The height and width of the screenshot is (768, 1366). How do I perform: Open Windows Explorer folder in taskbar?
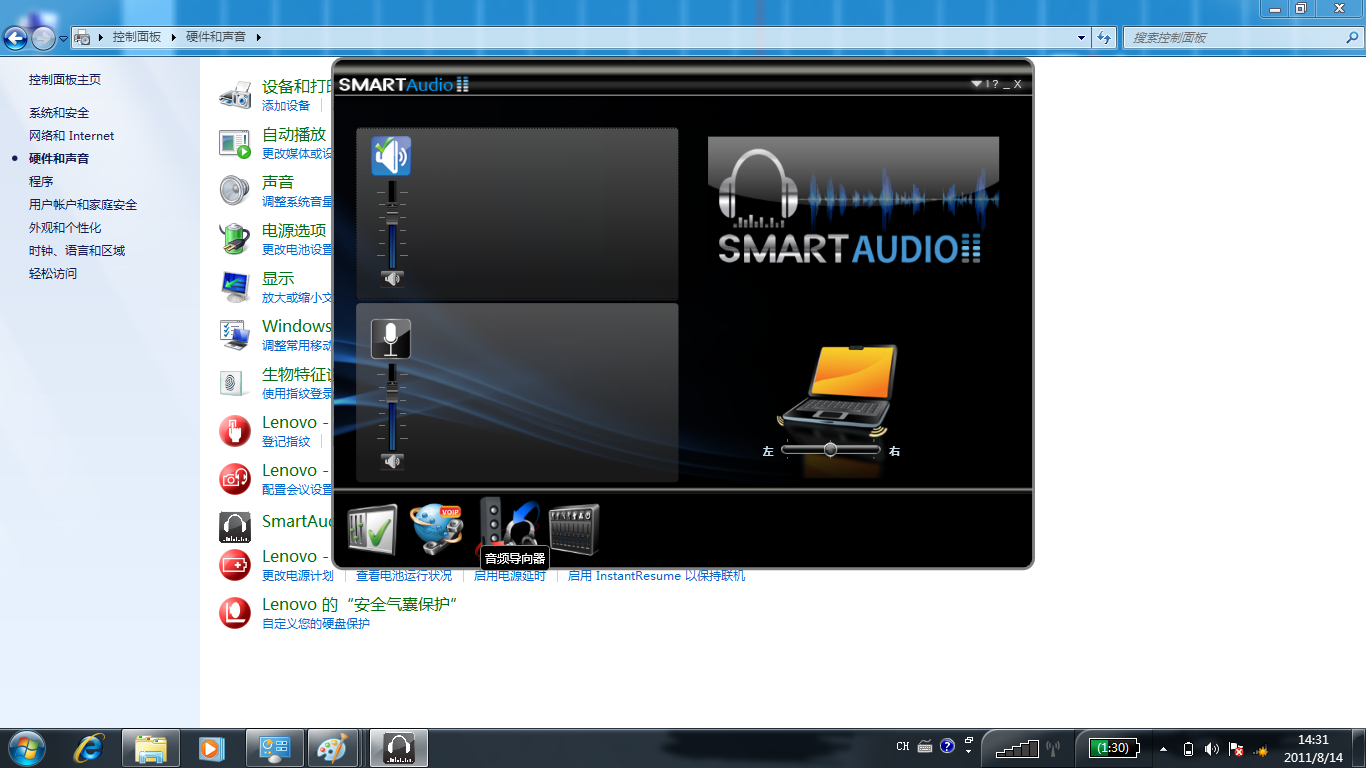click(x=151, y=748)
